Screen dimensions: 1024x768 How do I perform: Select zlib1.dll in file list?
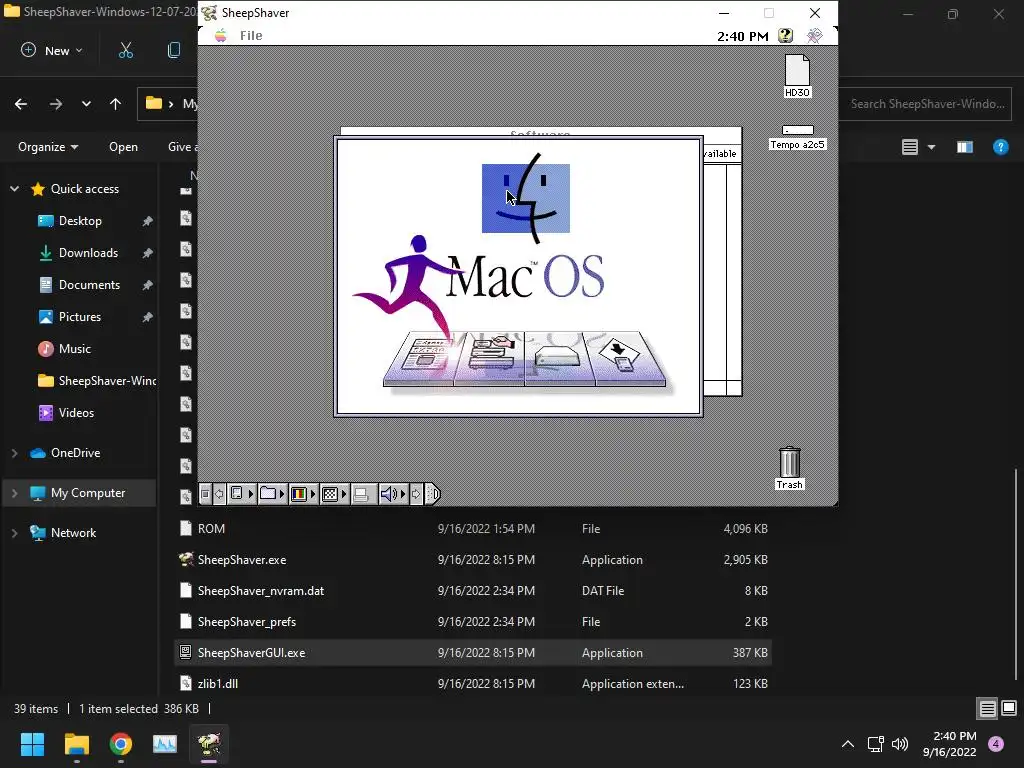(473, 684)
